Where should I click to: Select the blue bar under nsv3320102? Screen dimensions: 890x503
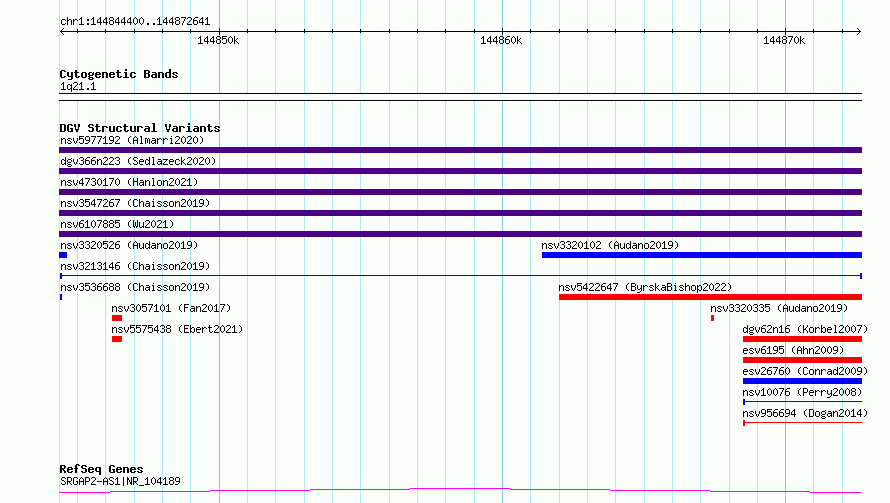[x=702, y=255]
